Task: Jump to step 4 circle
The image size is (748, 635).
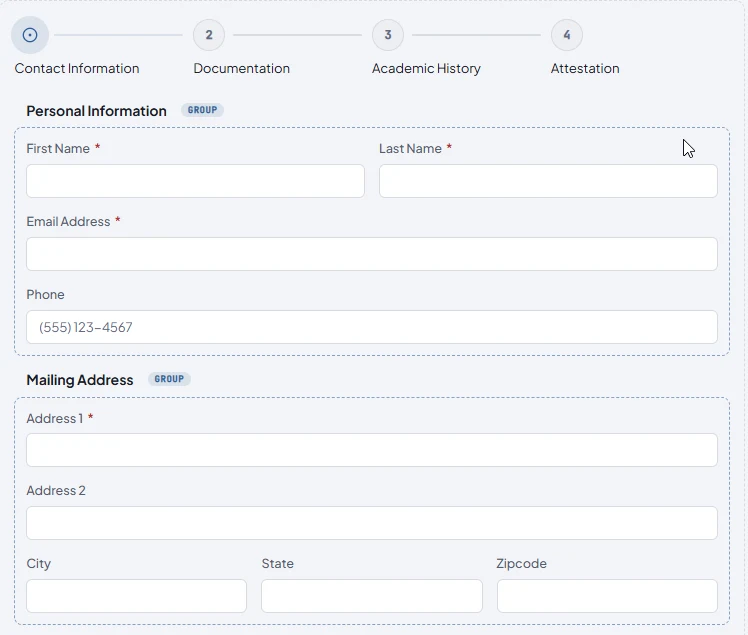Action: point(567,35)
